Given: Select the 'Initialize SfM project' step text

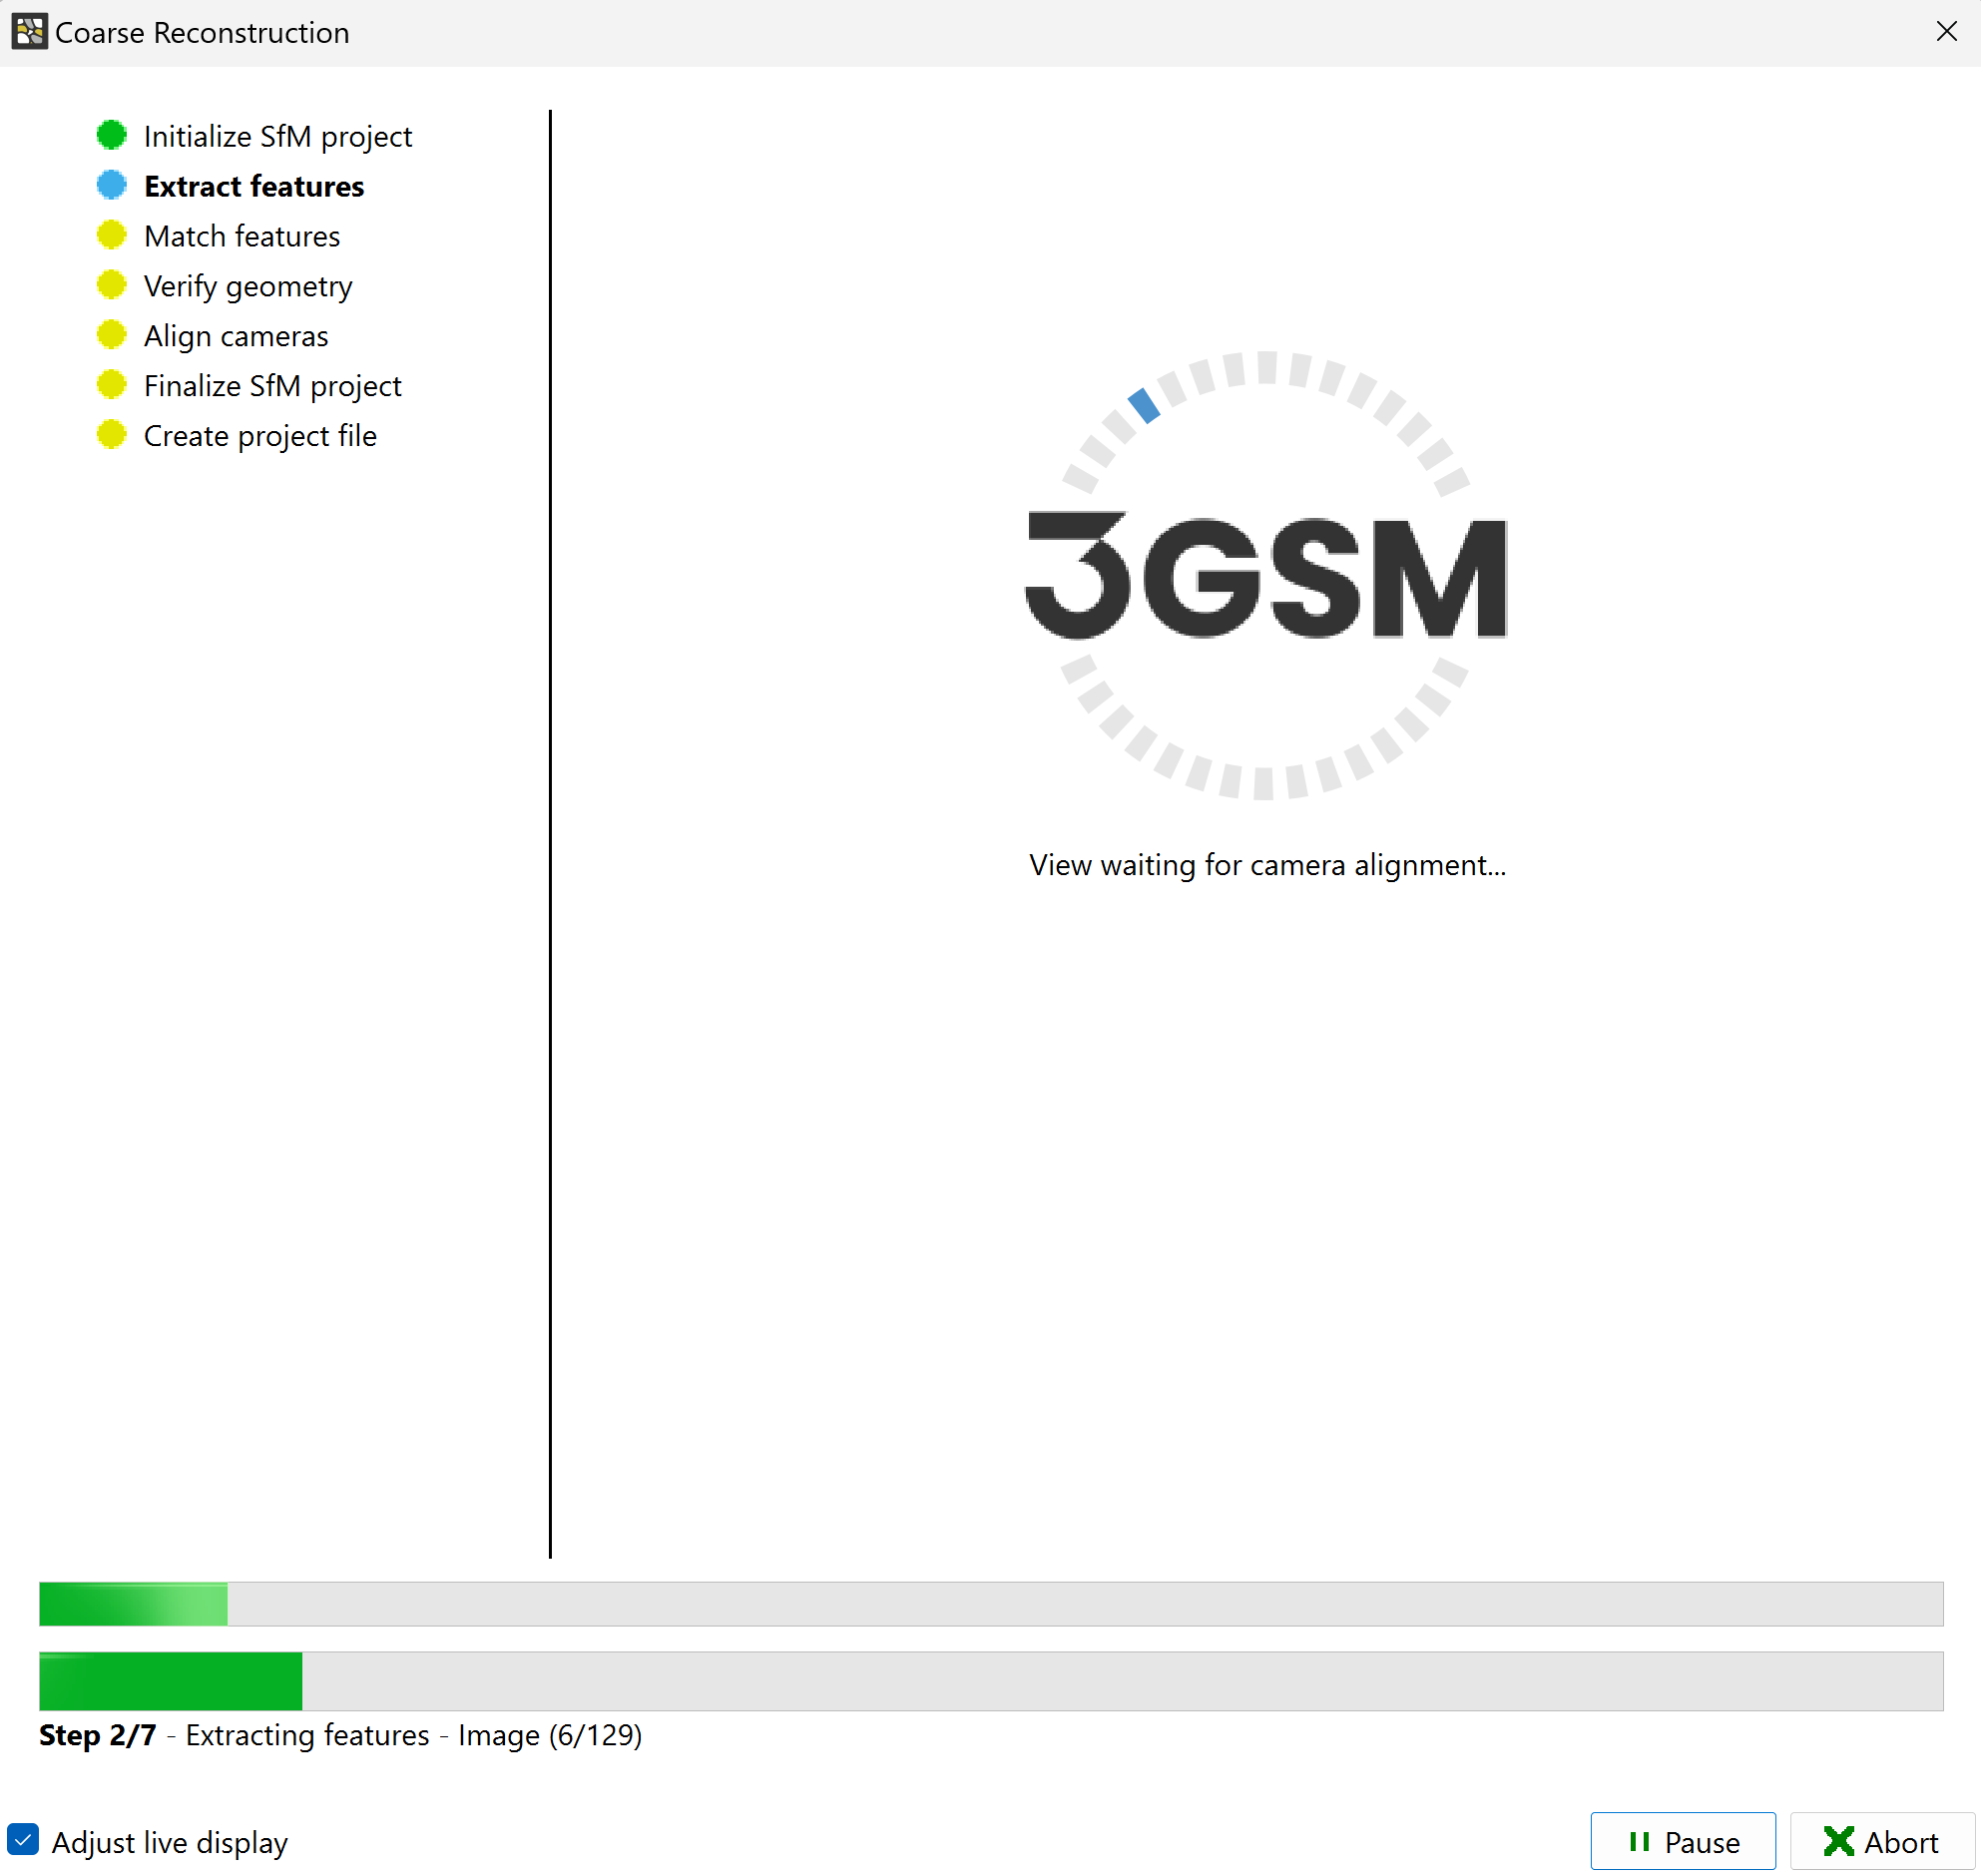Looking at the screenshot, I should [278, 136].
